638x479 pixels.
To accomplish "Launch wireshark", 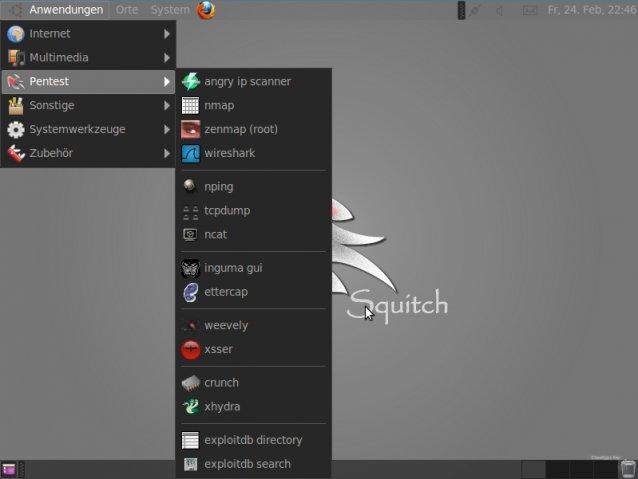I will click(x=253, y=153).
